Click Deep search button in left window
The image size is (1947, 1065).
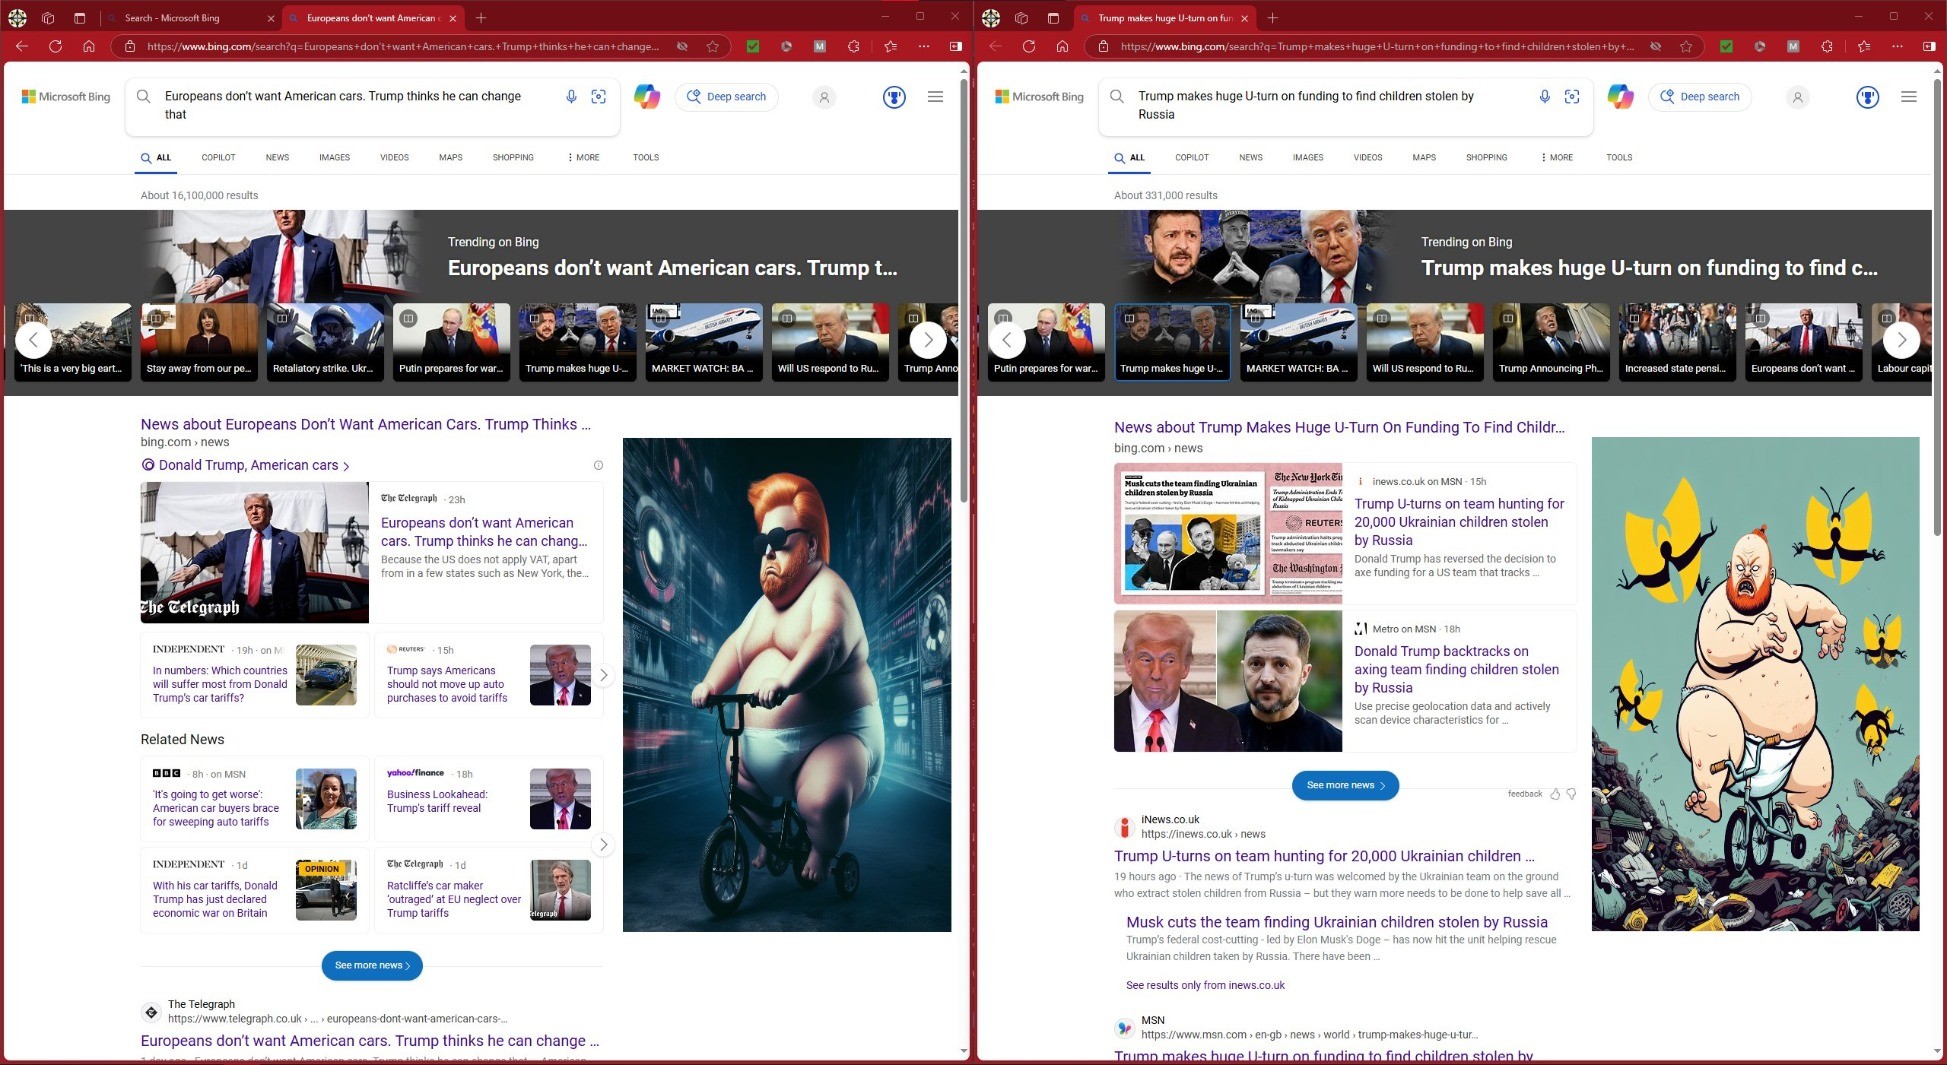(x=727, y=97)
